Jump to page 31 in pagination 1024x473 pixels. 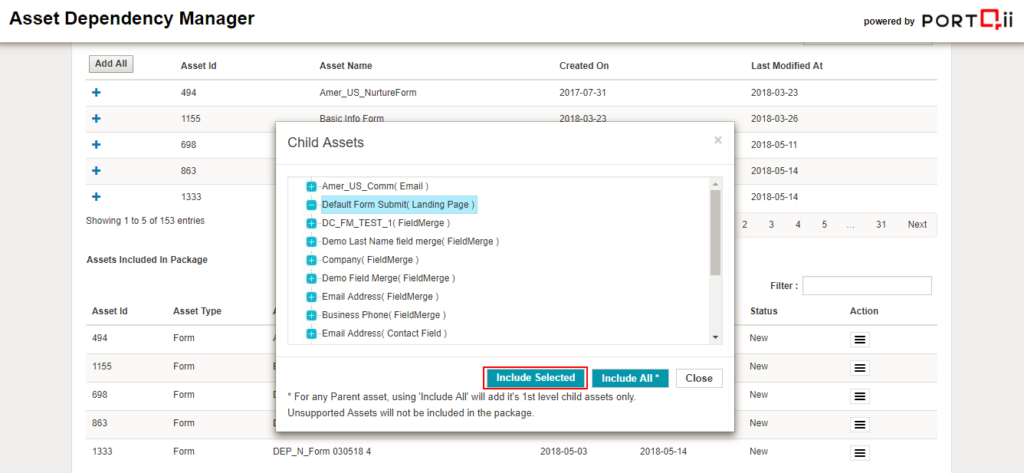pyautogui.click(x=880, y=225)
